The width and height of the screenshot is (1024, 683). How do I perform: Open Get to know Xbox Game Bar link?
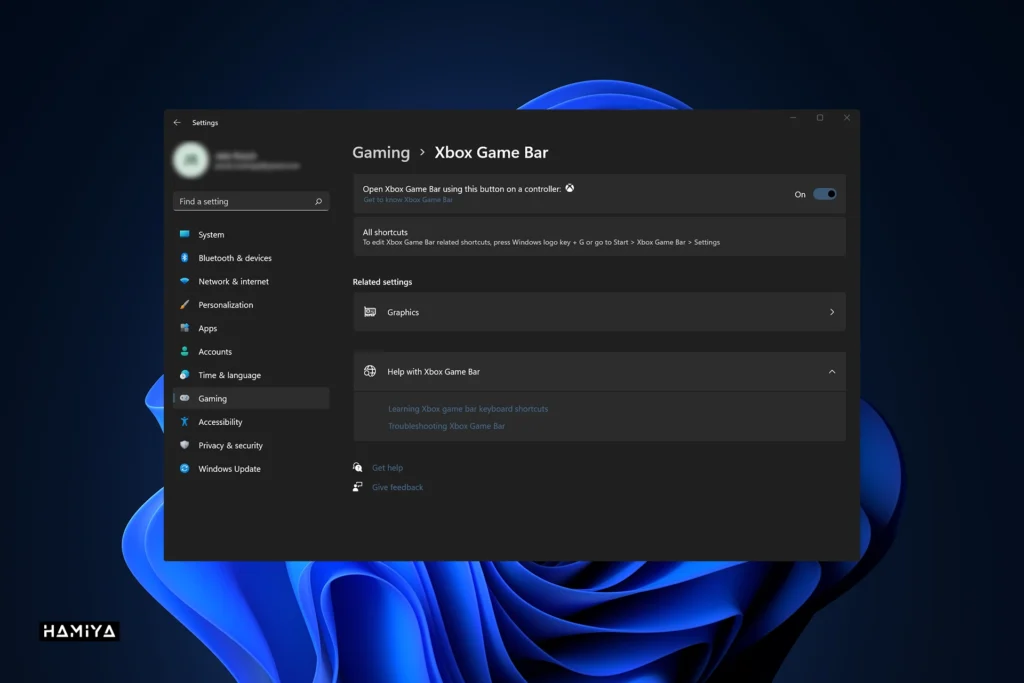[x=408, y=200]
